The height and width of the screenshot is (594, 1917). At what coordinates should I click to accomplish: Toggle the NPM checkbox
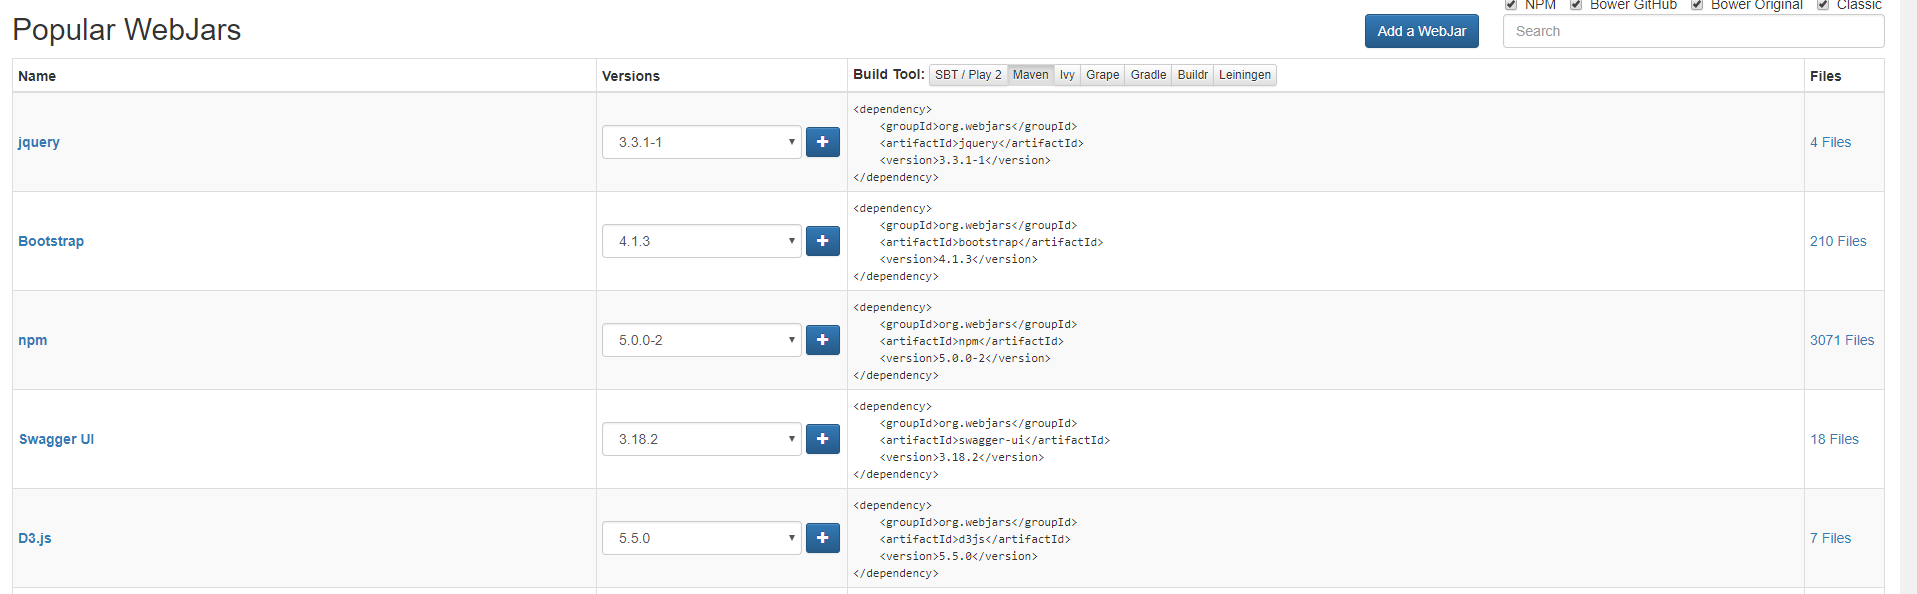coord(1511,5)
